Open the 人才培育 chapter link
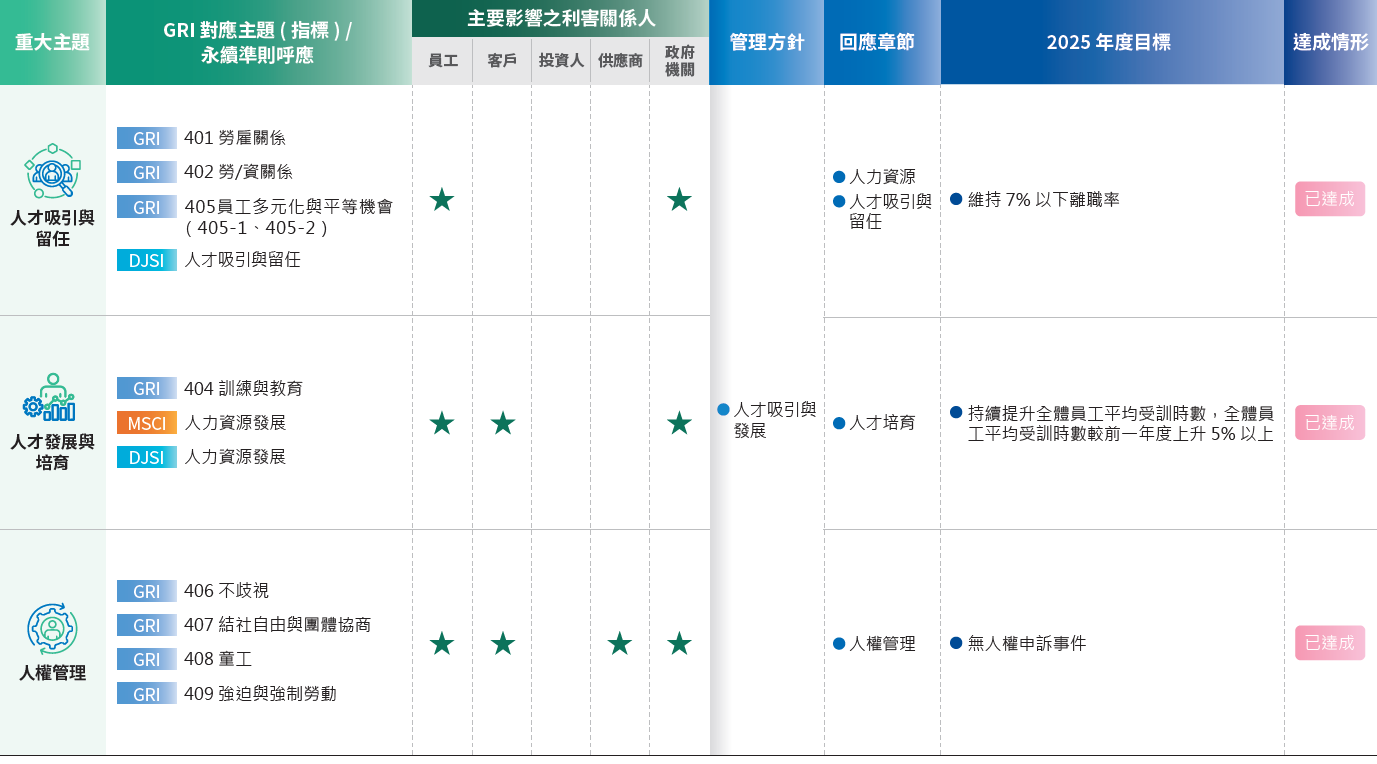 [882, 423]
